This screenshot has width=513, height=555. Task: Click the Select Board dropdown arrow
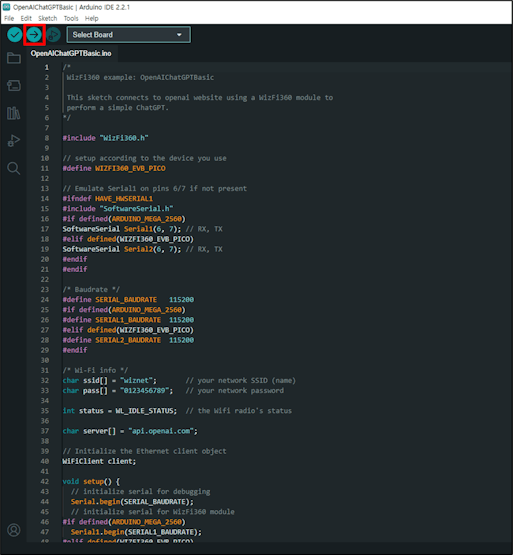179,35
